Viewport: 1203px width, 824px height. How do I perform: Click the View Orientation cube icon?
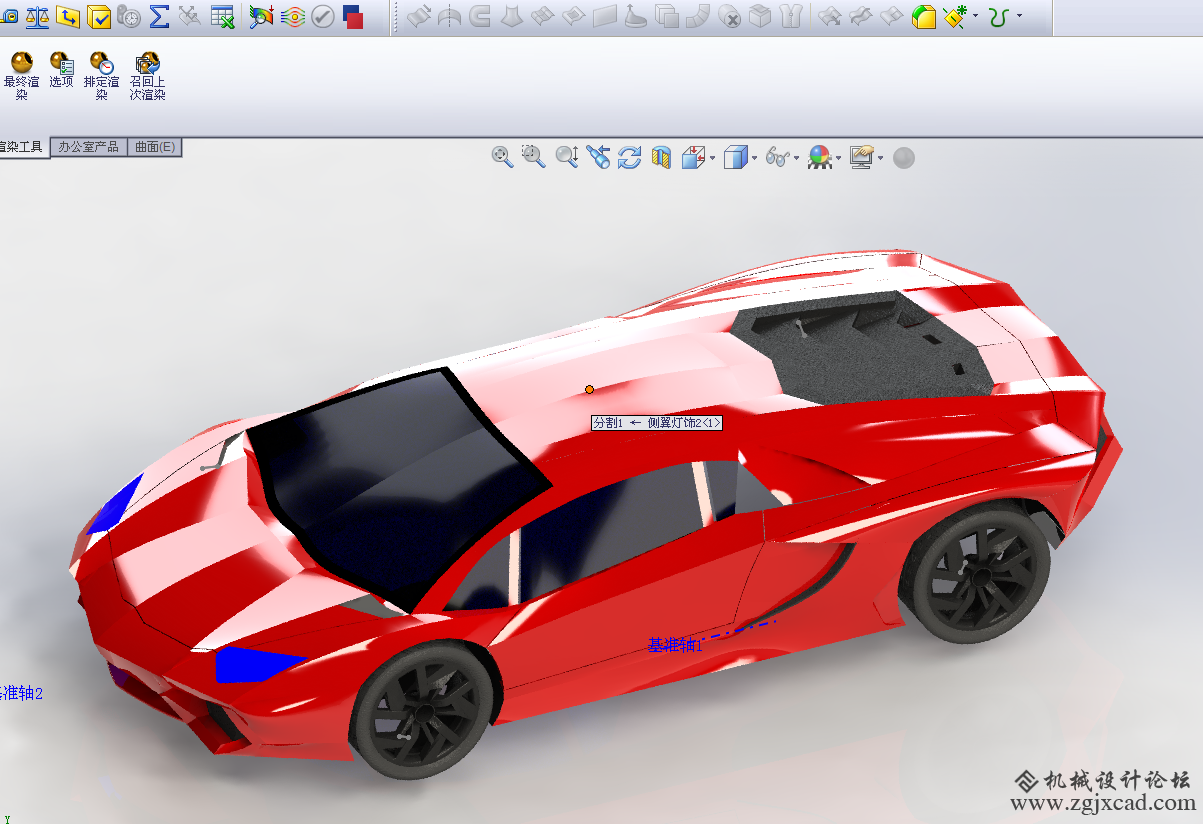[693, 157]
